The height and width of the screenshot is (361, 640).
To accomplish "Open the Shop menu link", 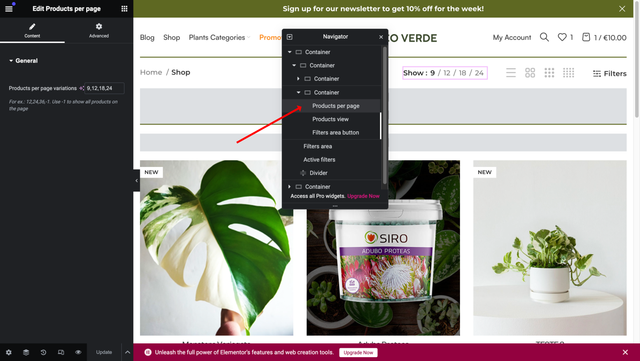I will (x=171, y=38).
